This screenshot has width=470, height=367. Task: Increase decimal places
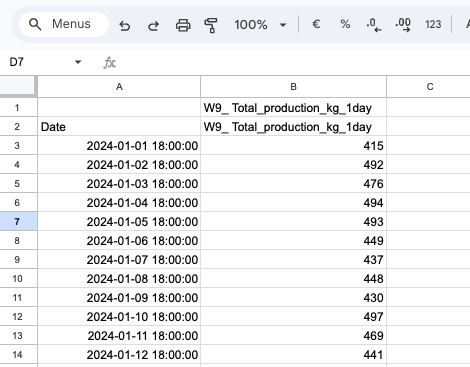coord(403,25)
